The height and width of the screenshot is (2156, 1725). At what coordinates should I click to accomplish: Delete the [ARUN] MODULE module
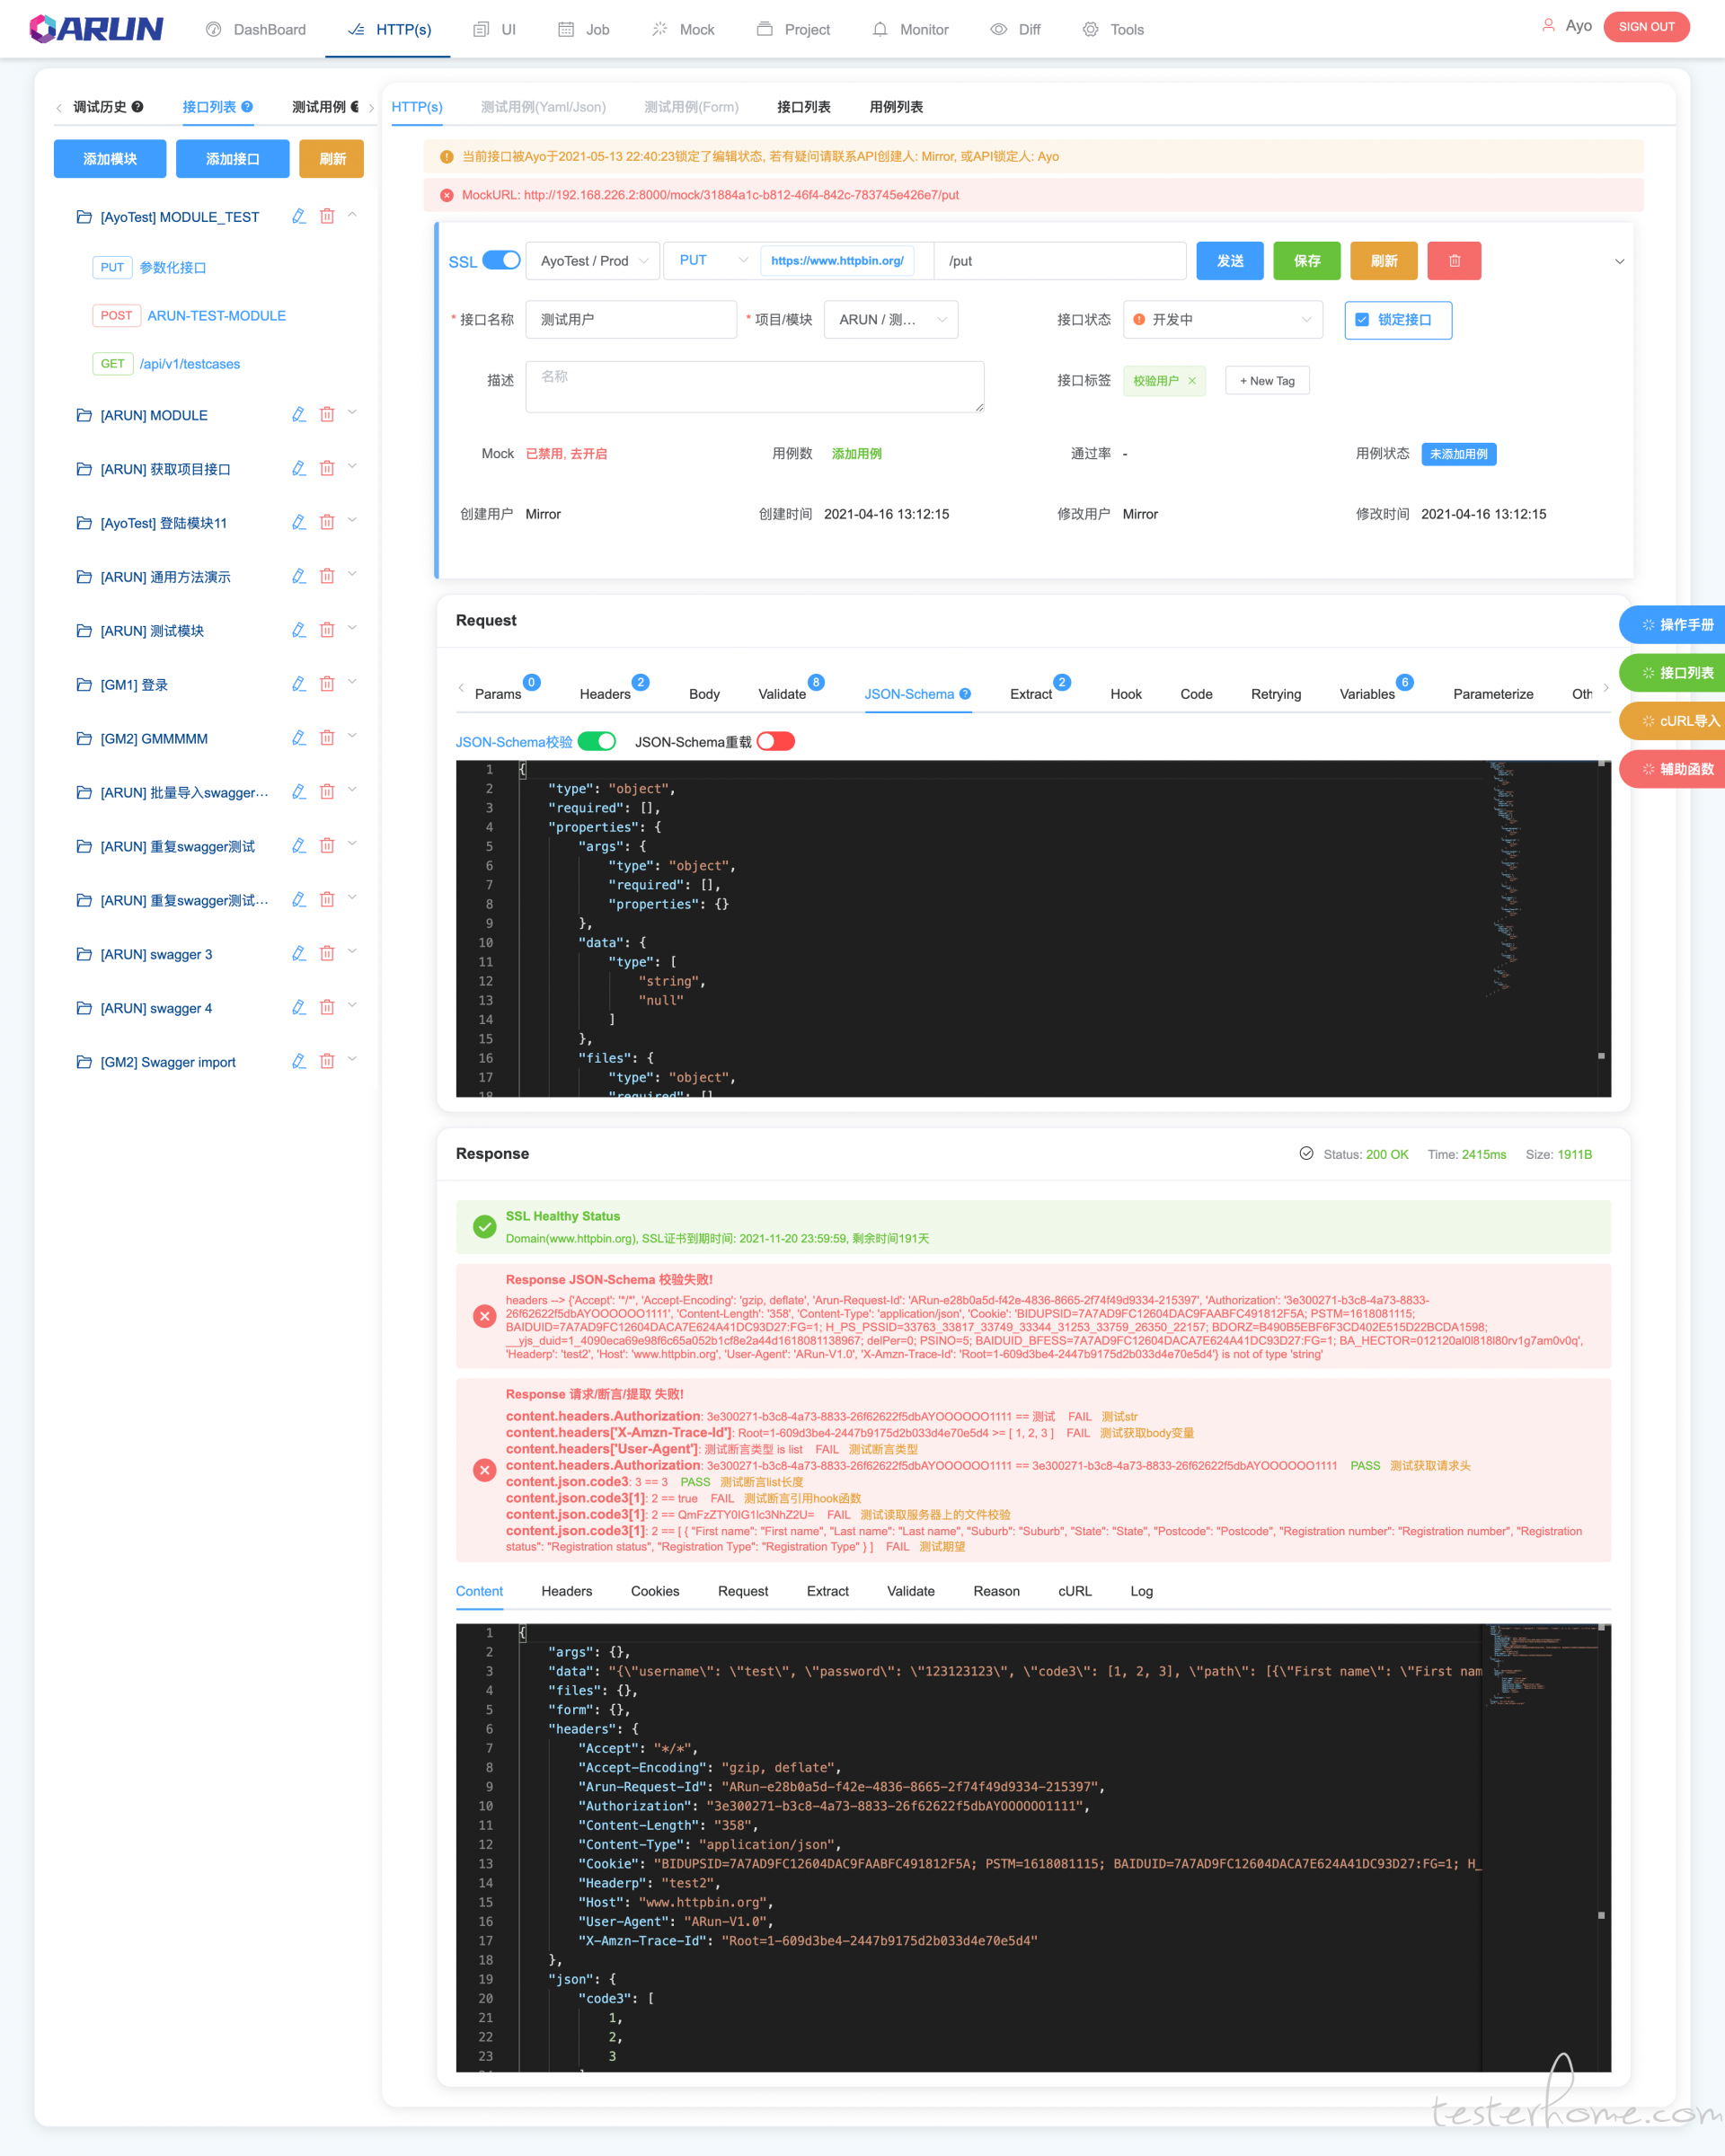(327, 414)
